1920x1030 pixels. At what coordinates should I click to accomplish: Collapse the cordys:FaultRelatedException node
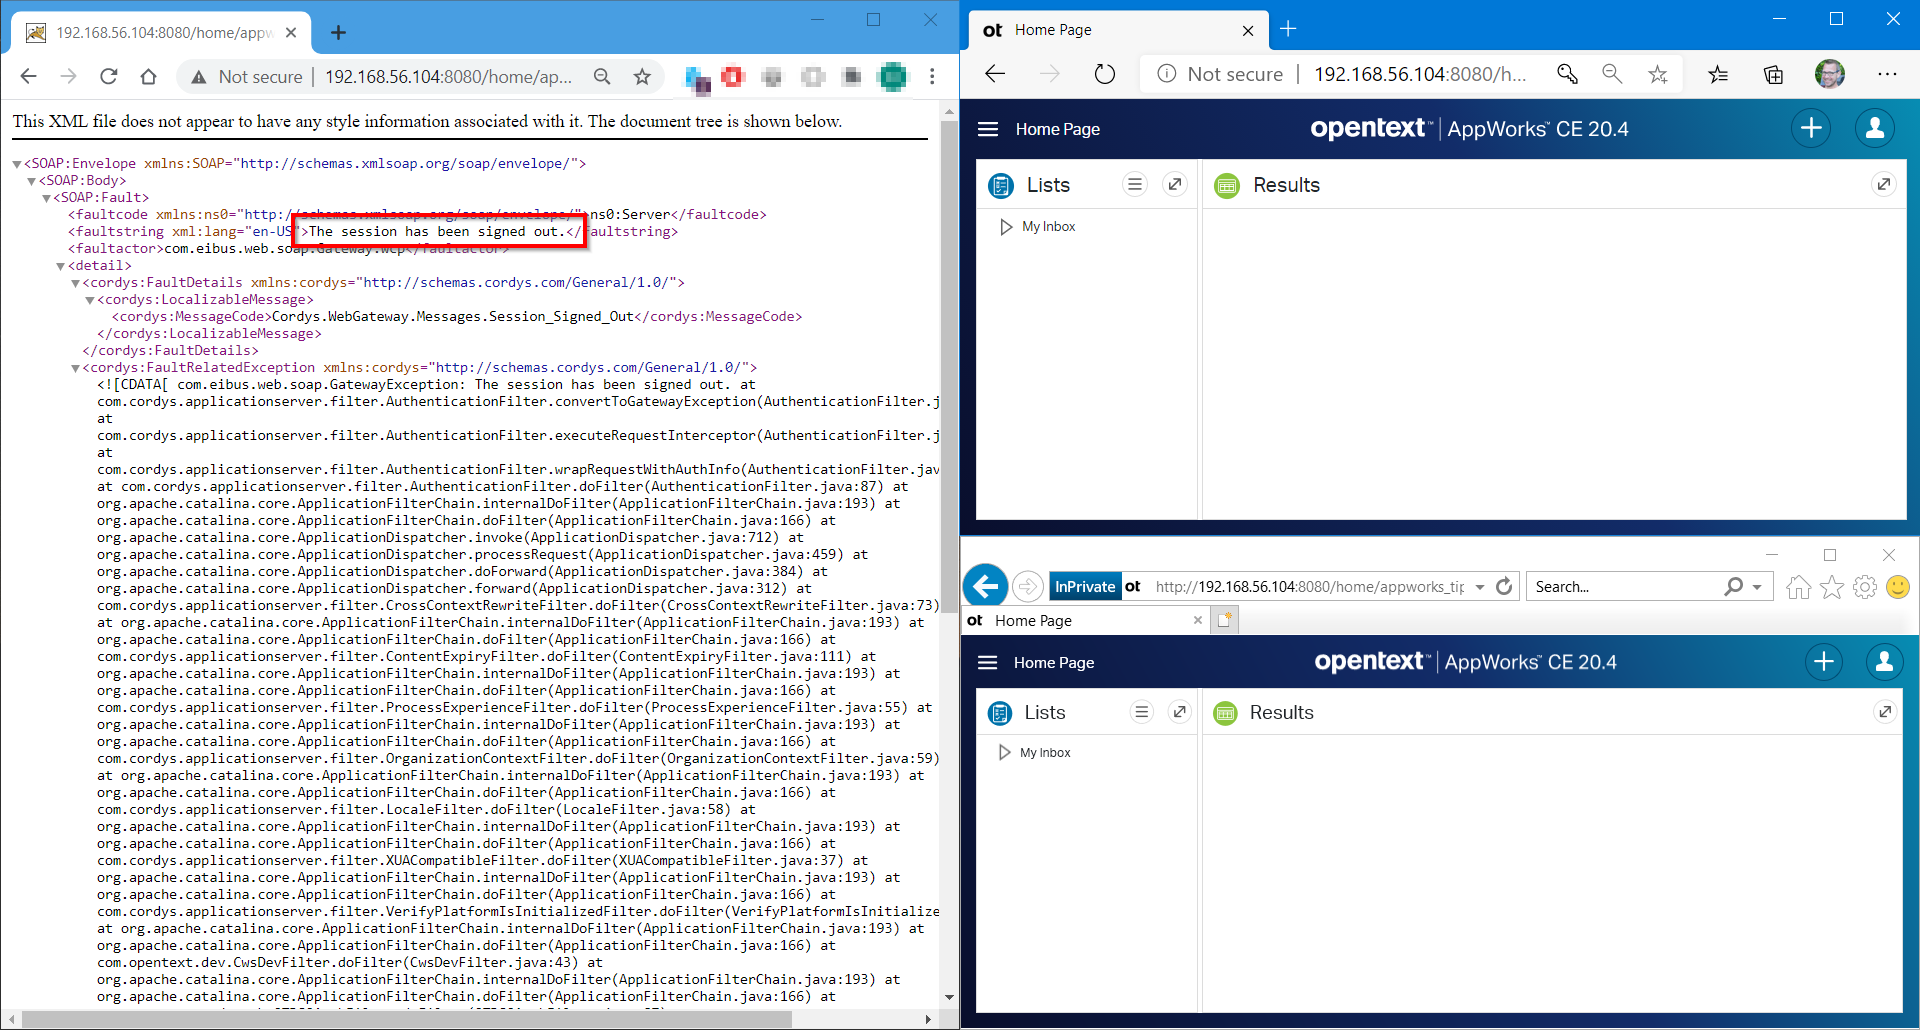click(75, 368)
